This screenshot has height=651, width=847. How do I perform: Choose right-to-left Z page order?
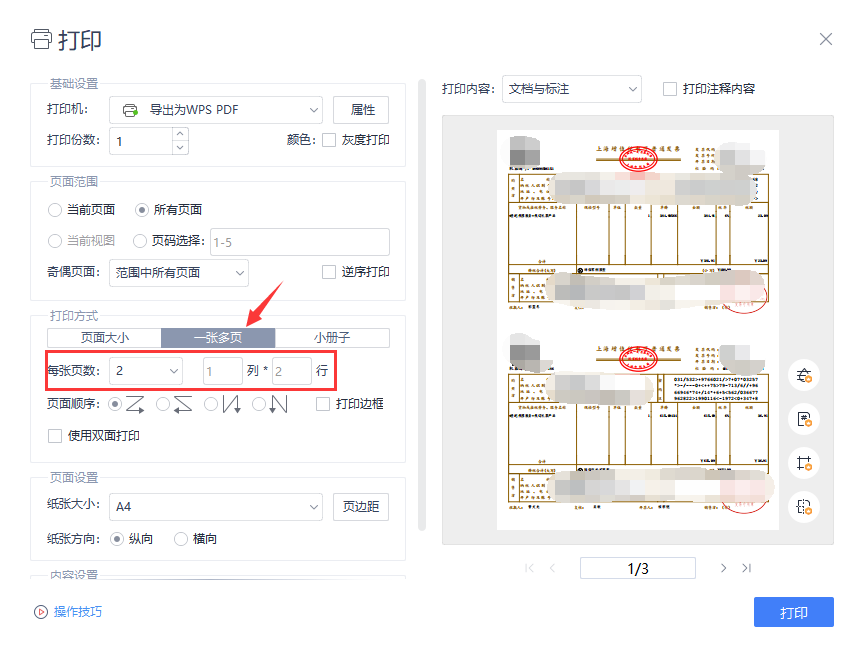[163, 404]
